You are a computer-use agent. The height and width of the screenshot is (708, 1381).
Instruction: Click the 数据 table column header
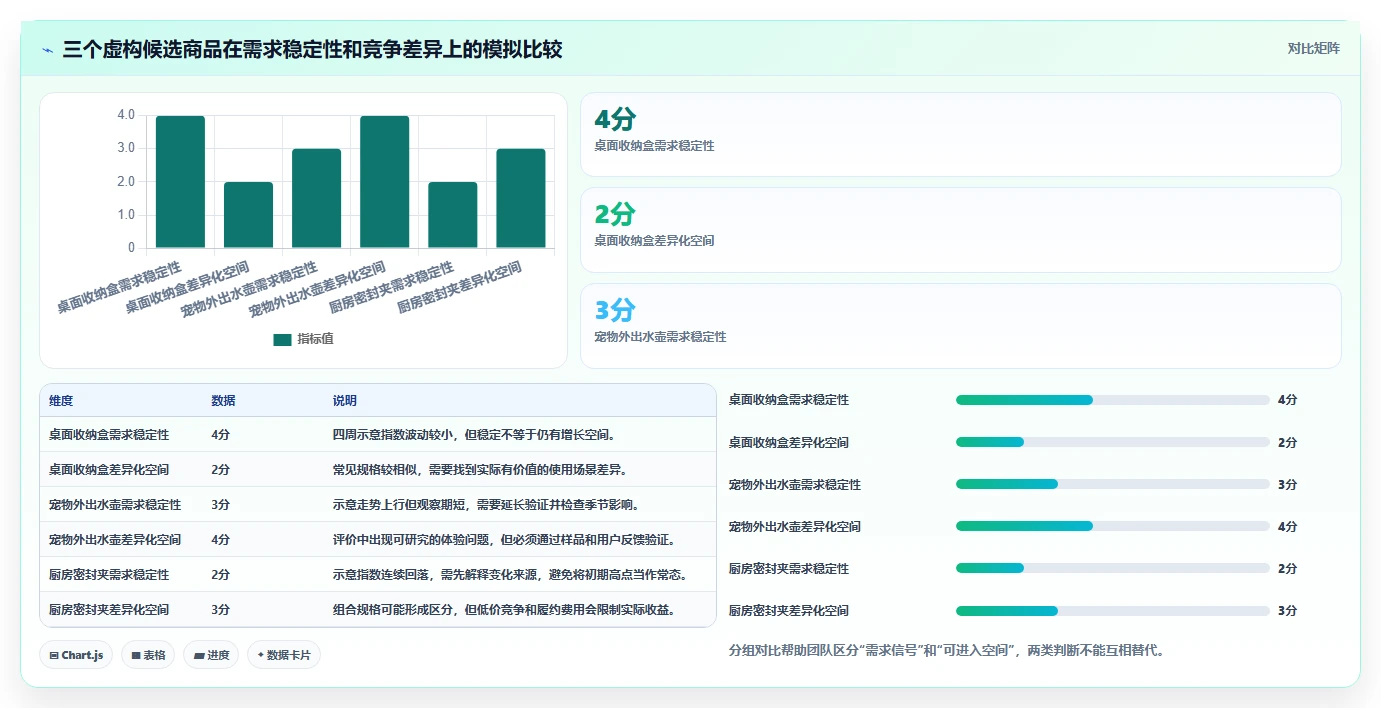click(223, 400)
